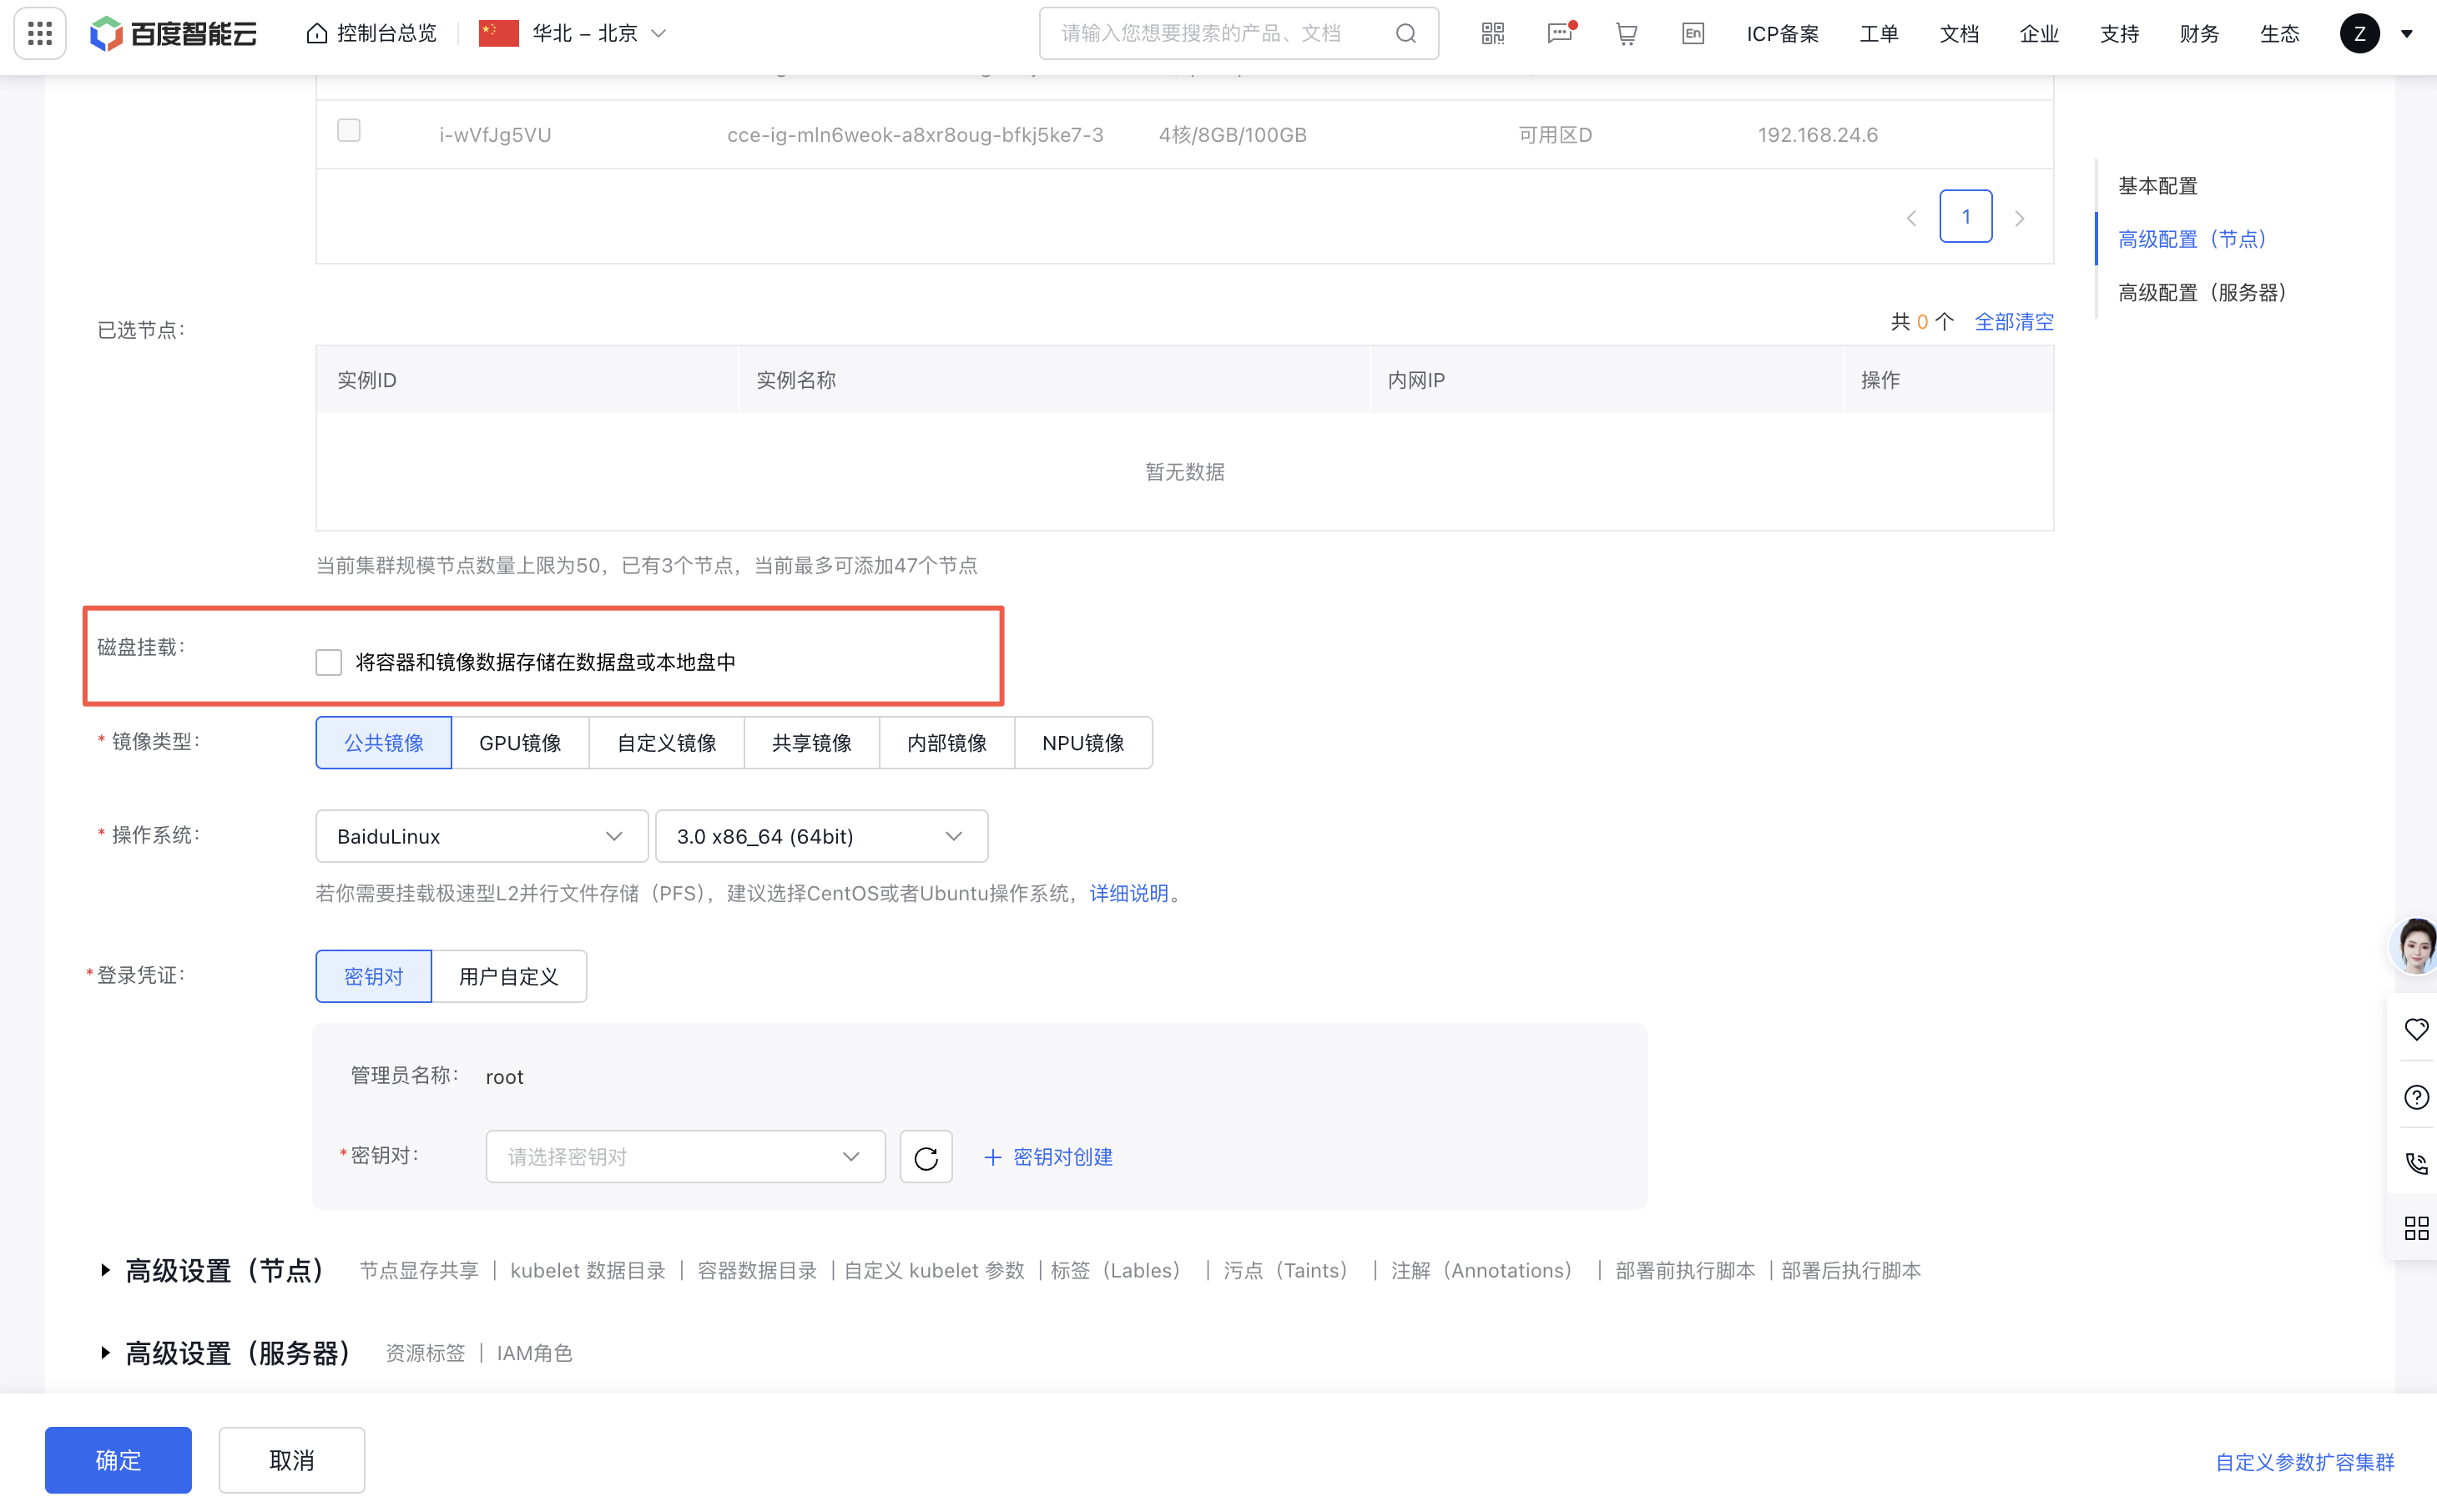
Task: Click the 取消 cancel button
Action: pyautogui.click(x=292, y=1460)
